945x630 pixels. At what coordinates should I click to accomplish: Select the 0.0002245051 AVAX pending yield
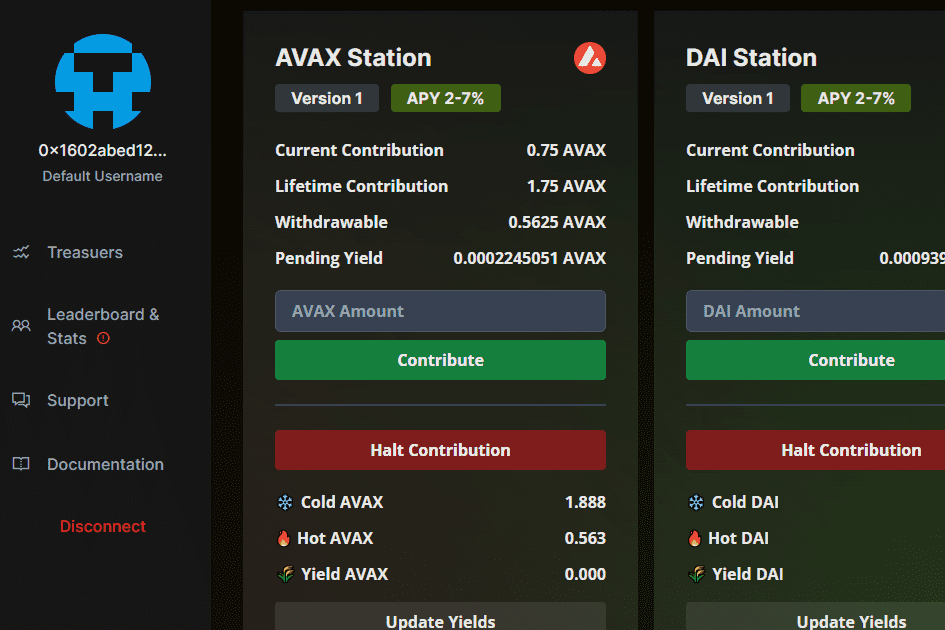[x=530, y=258]
